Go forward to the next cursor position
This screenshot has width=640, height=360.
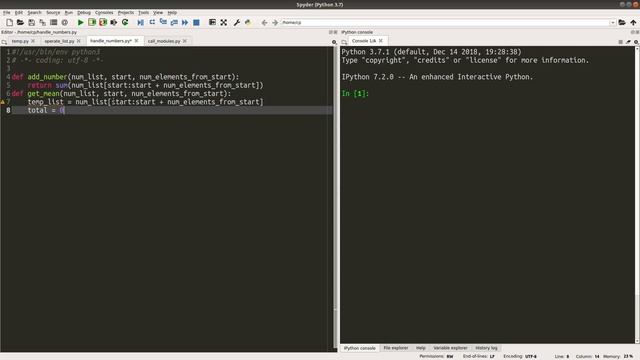point(275,22)
